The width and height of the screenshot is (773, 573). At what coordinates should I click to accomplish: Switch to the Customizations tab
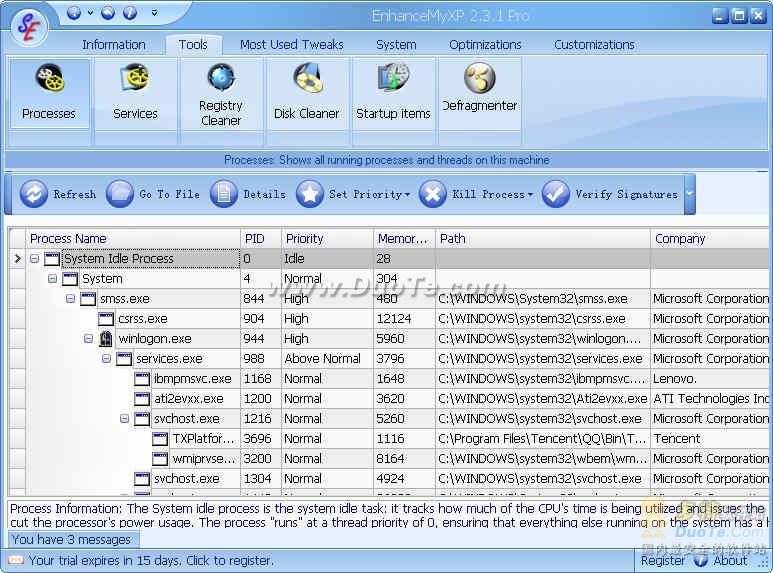coord(594,45)
